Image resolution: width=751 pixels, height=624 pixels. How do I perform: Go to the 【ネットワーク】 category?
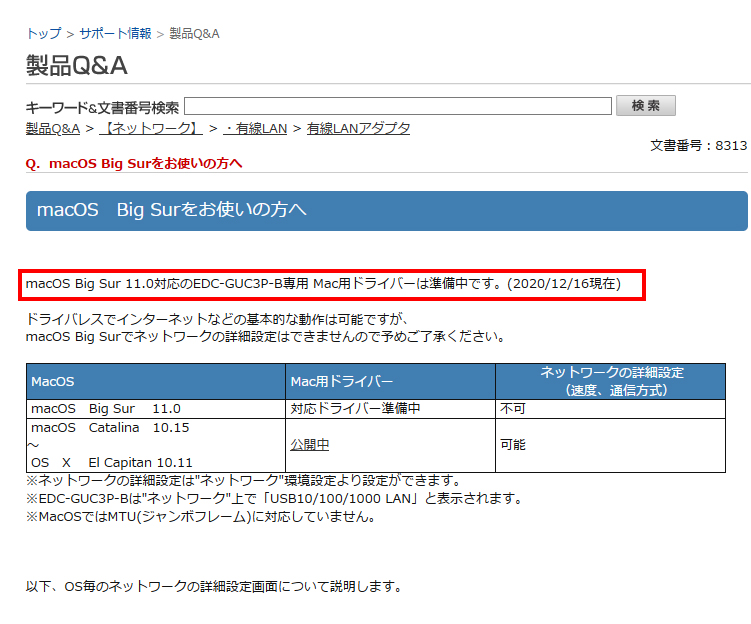click(x=153, y=129)
